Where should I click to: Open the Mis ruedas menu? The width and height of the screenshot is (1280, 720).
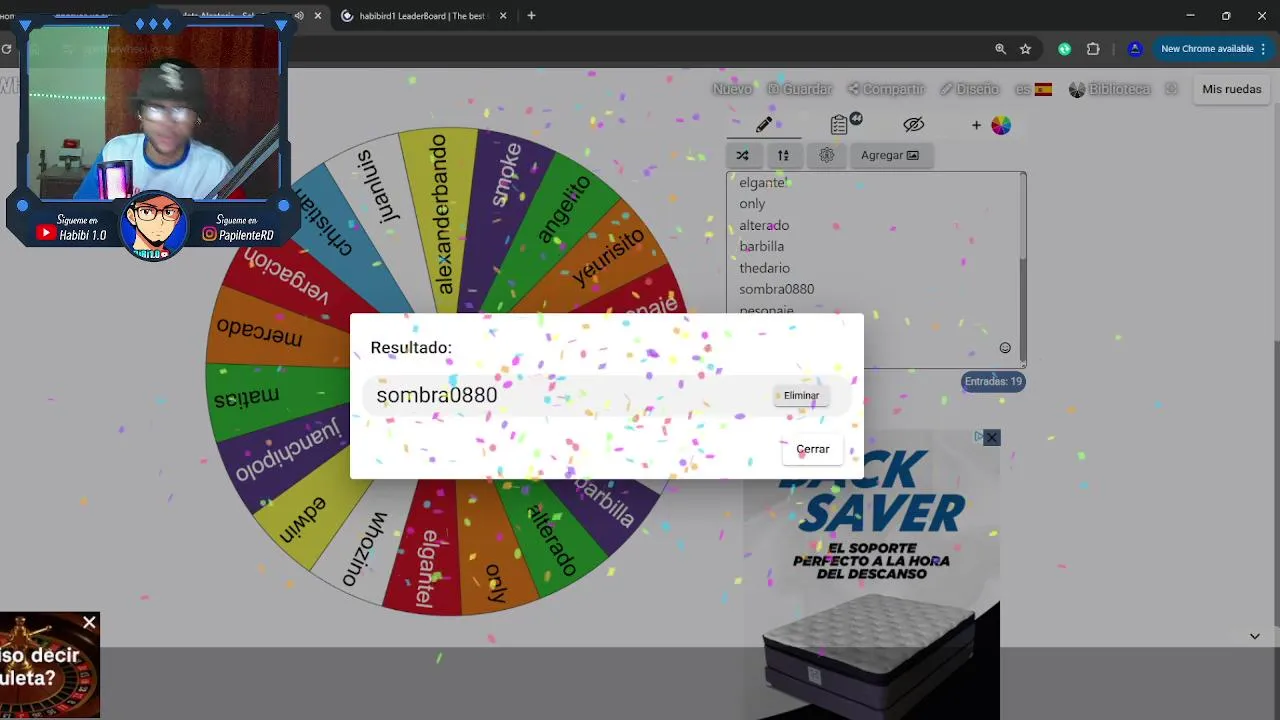pos(1231,89)
